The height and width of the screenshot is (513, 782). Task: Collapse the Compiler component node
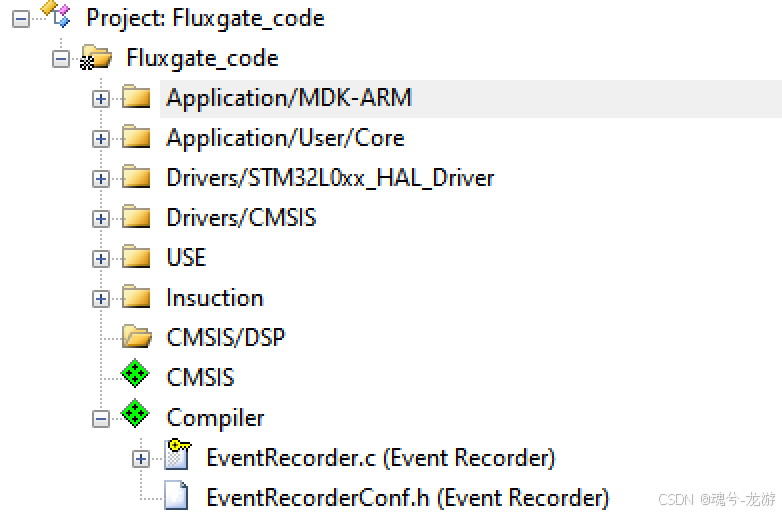101,419
